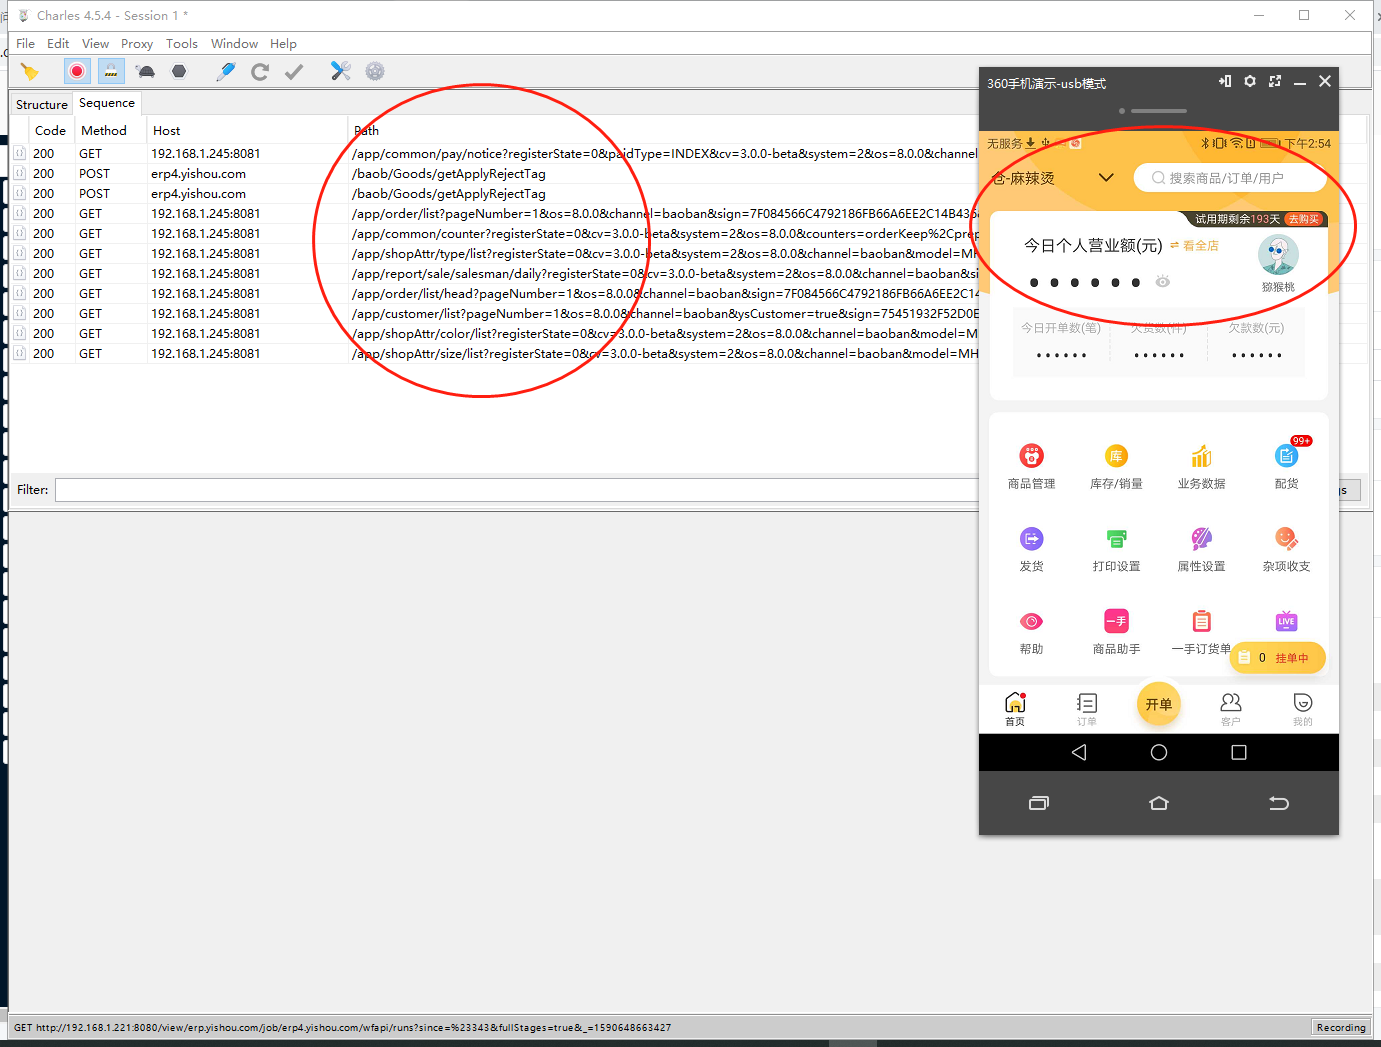Image resolution: width=1381 pixels, height=1047 pixels.
Task: Toggle the eye icon to reveal revenue amount
Action: click(x=1163, y=282)
